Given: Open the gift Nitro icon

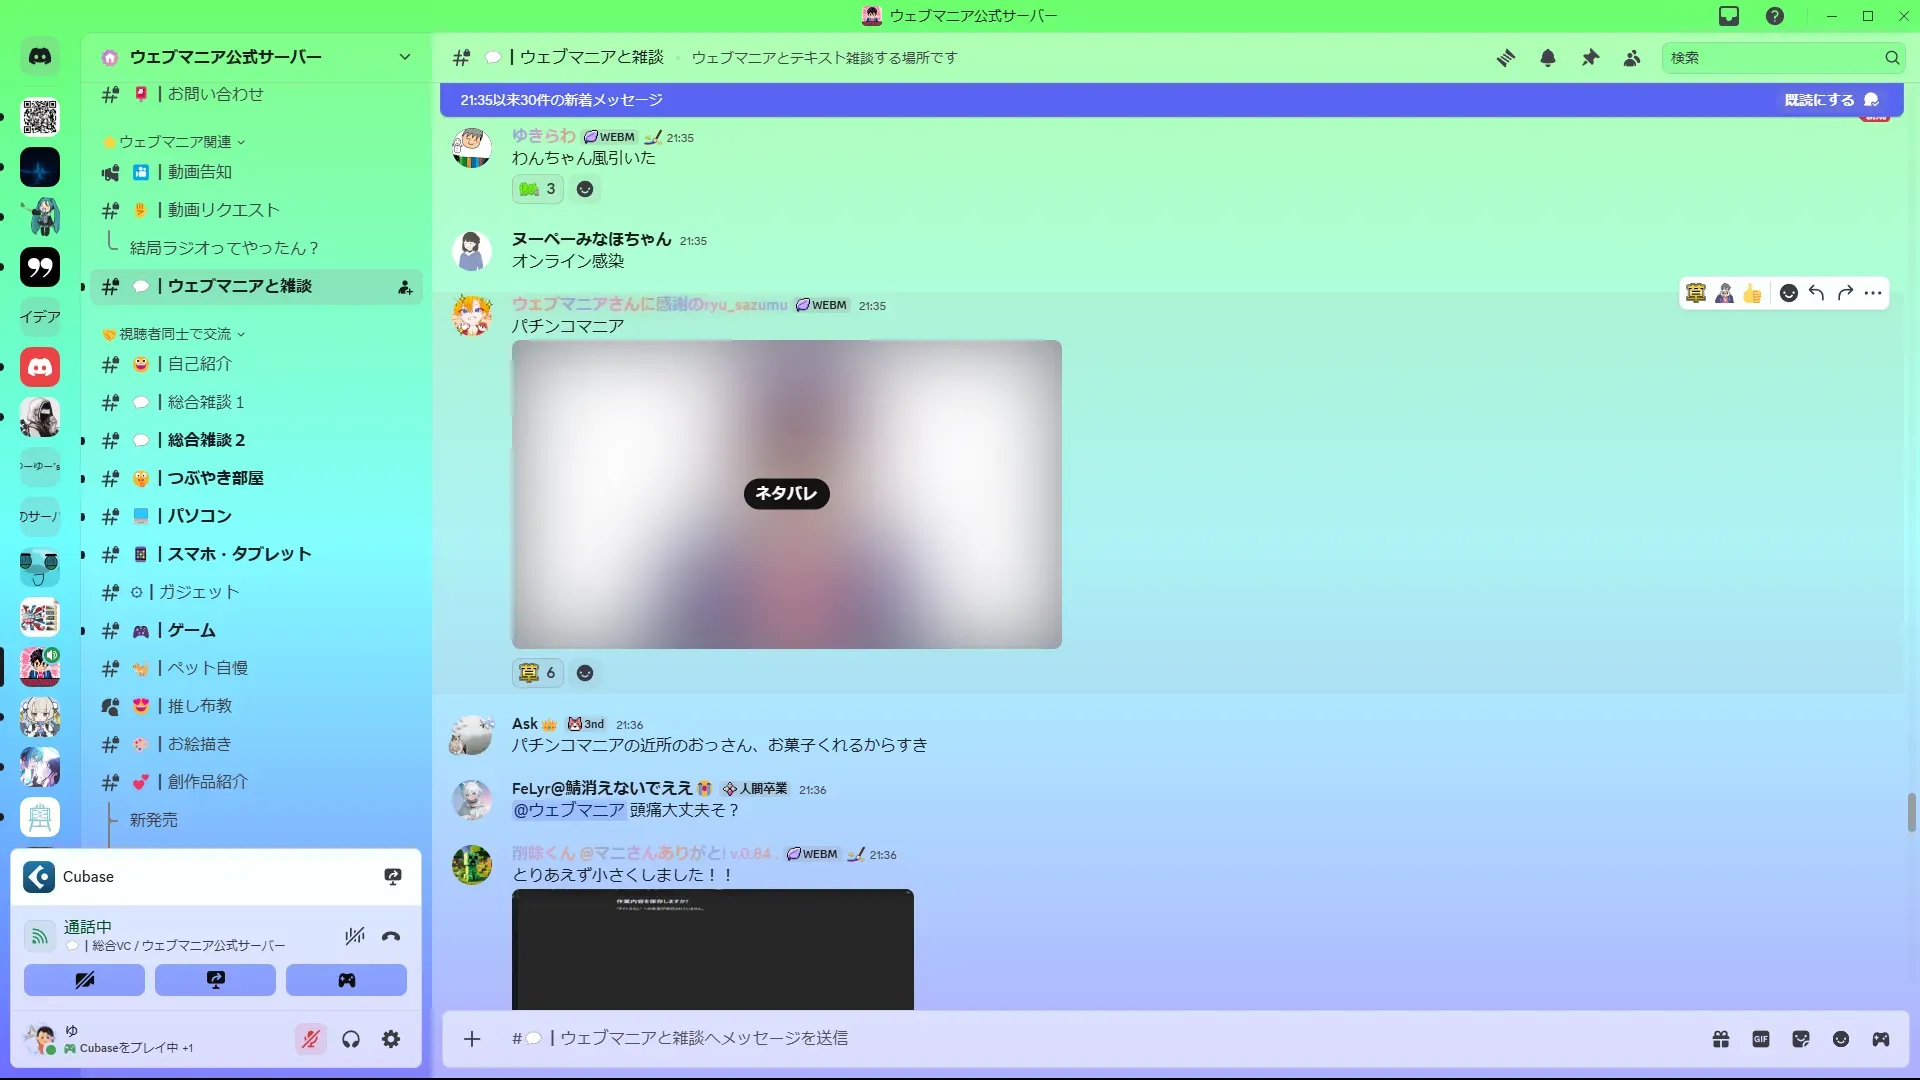Looking at the screenshot, I should pyautogui.click(x=1720, y=1039).
